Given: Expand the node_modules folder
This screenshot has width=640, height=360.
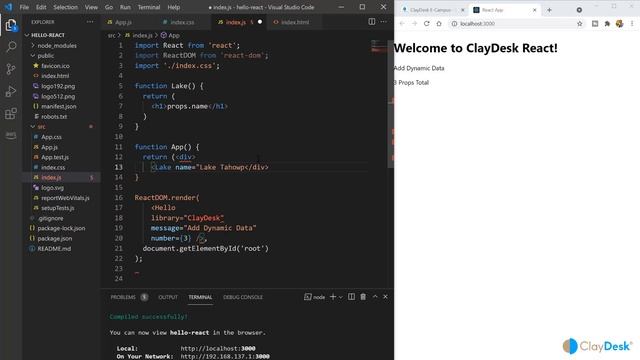Looking at the screenshot, I should (x=33, y=45).
